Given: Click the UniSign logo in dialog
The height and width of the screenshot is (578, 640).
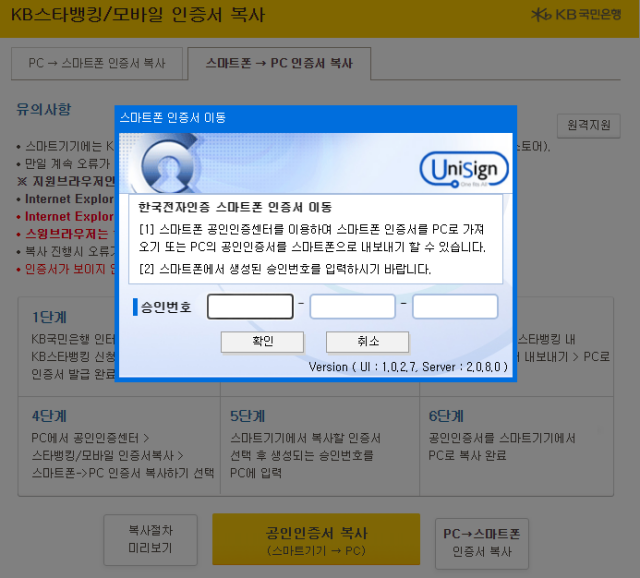Looking at the screenshot, I should pos(464,169).
